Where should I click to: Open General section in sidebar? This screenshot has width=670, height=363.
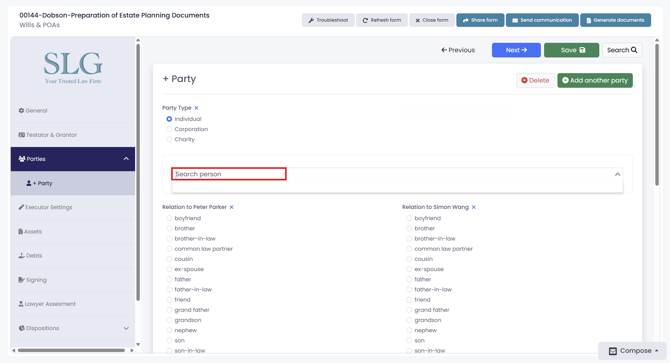(73, 111)
